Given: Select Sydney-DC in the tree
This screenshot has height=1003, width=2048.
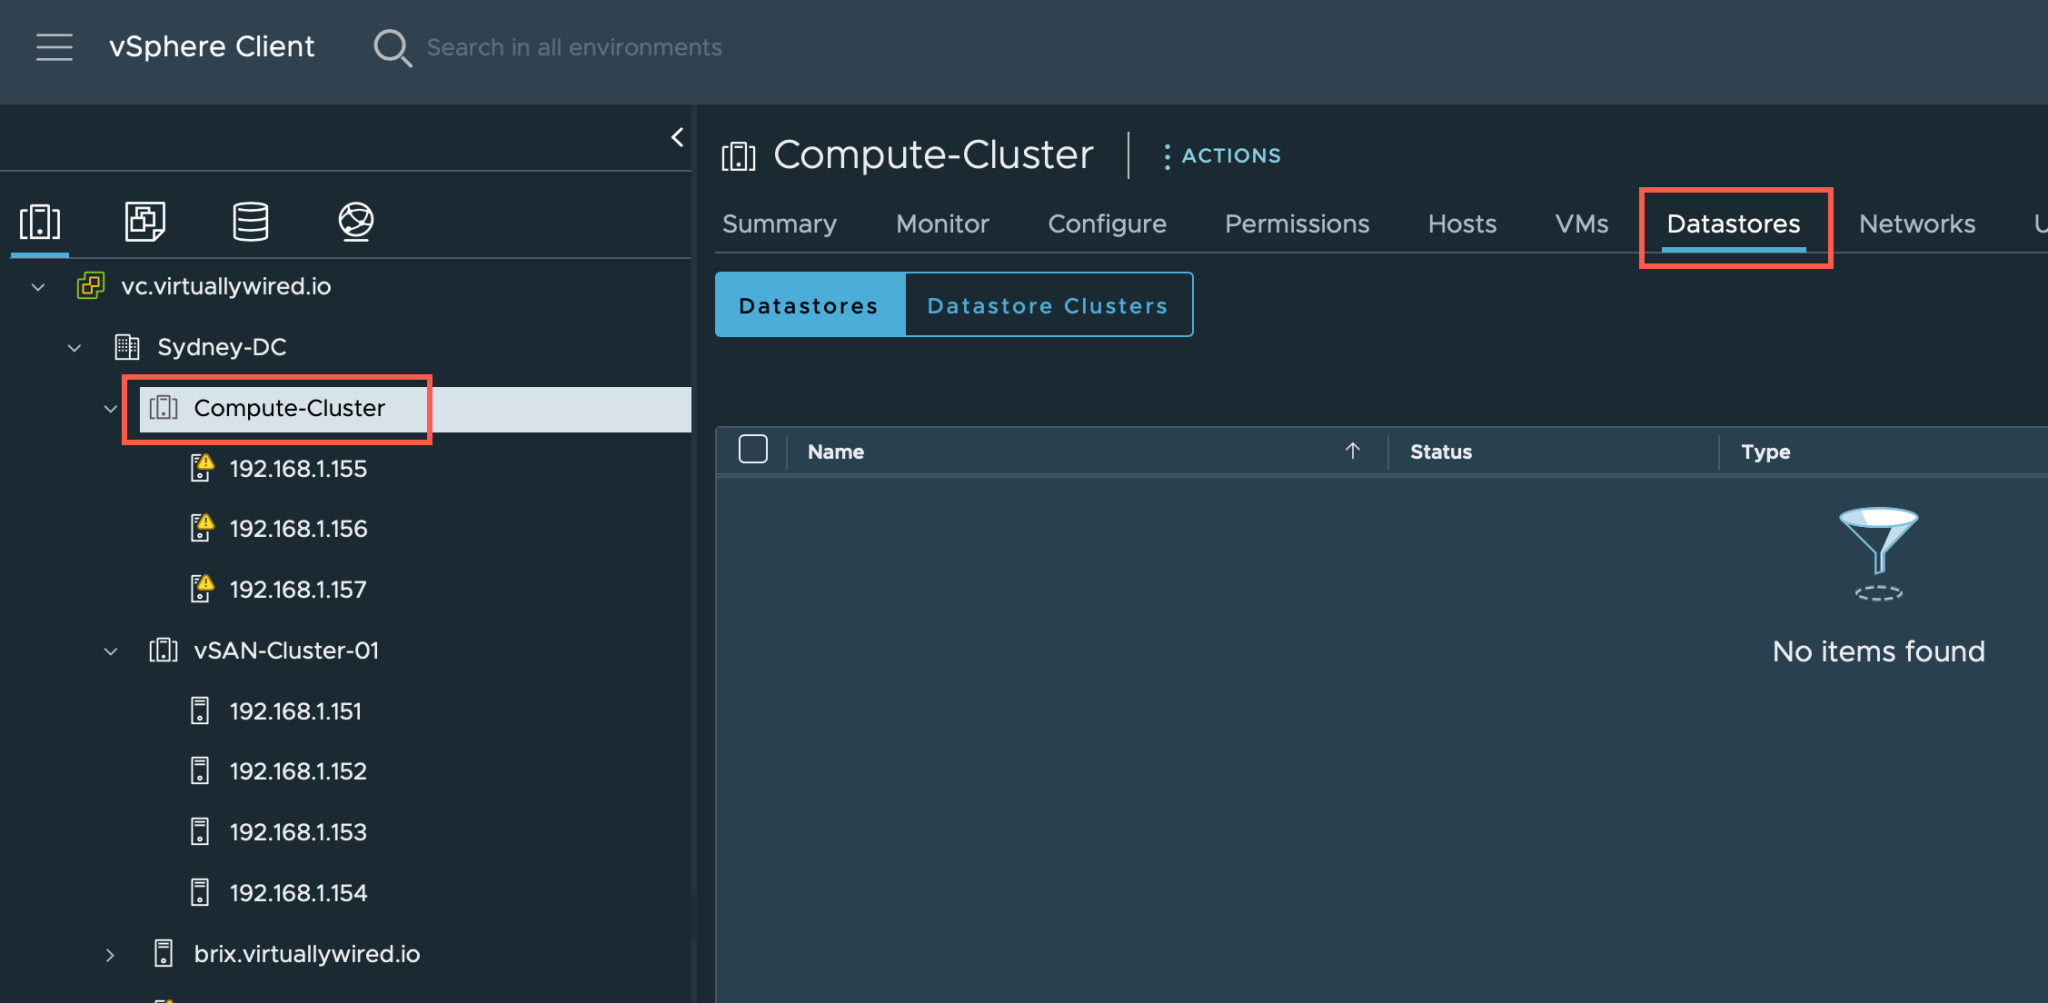Looking at the screenshot, I should click(x=222, y=347).
